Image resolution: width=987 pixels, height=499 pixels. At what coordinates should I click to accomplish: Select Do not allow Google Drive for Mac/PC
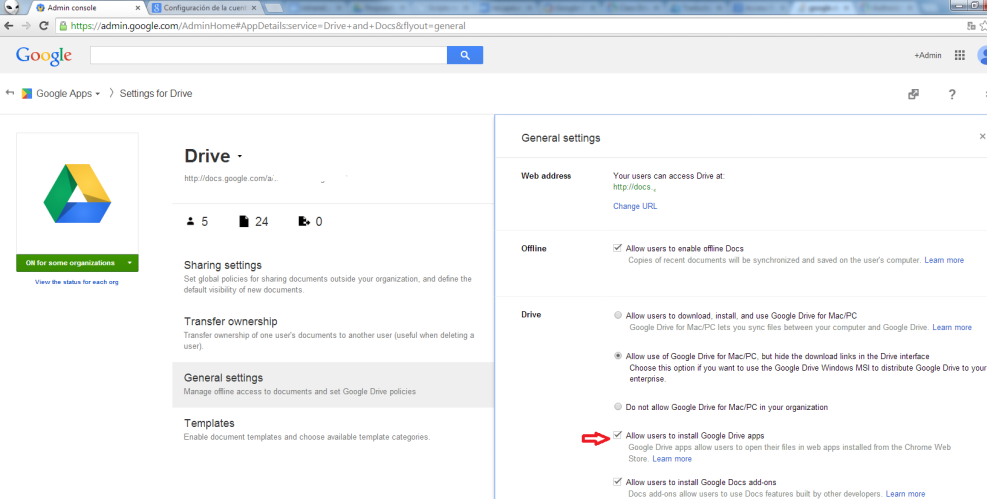618,406
